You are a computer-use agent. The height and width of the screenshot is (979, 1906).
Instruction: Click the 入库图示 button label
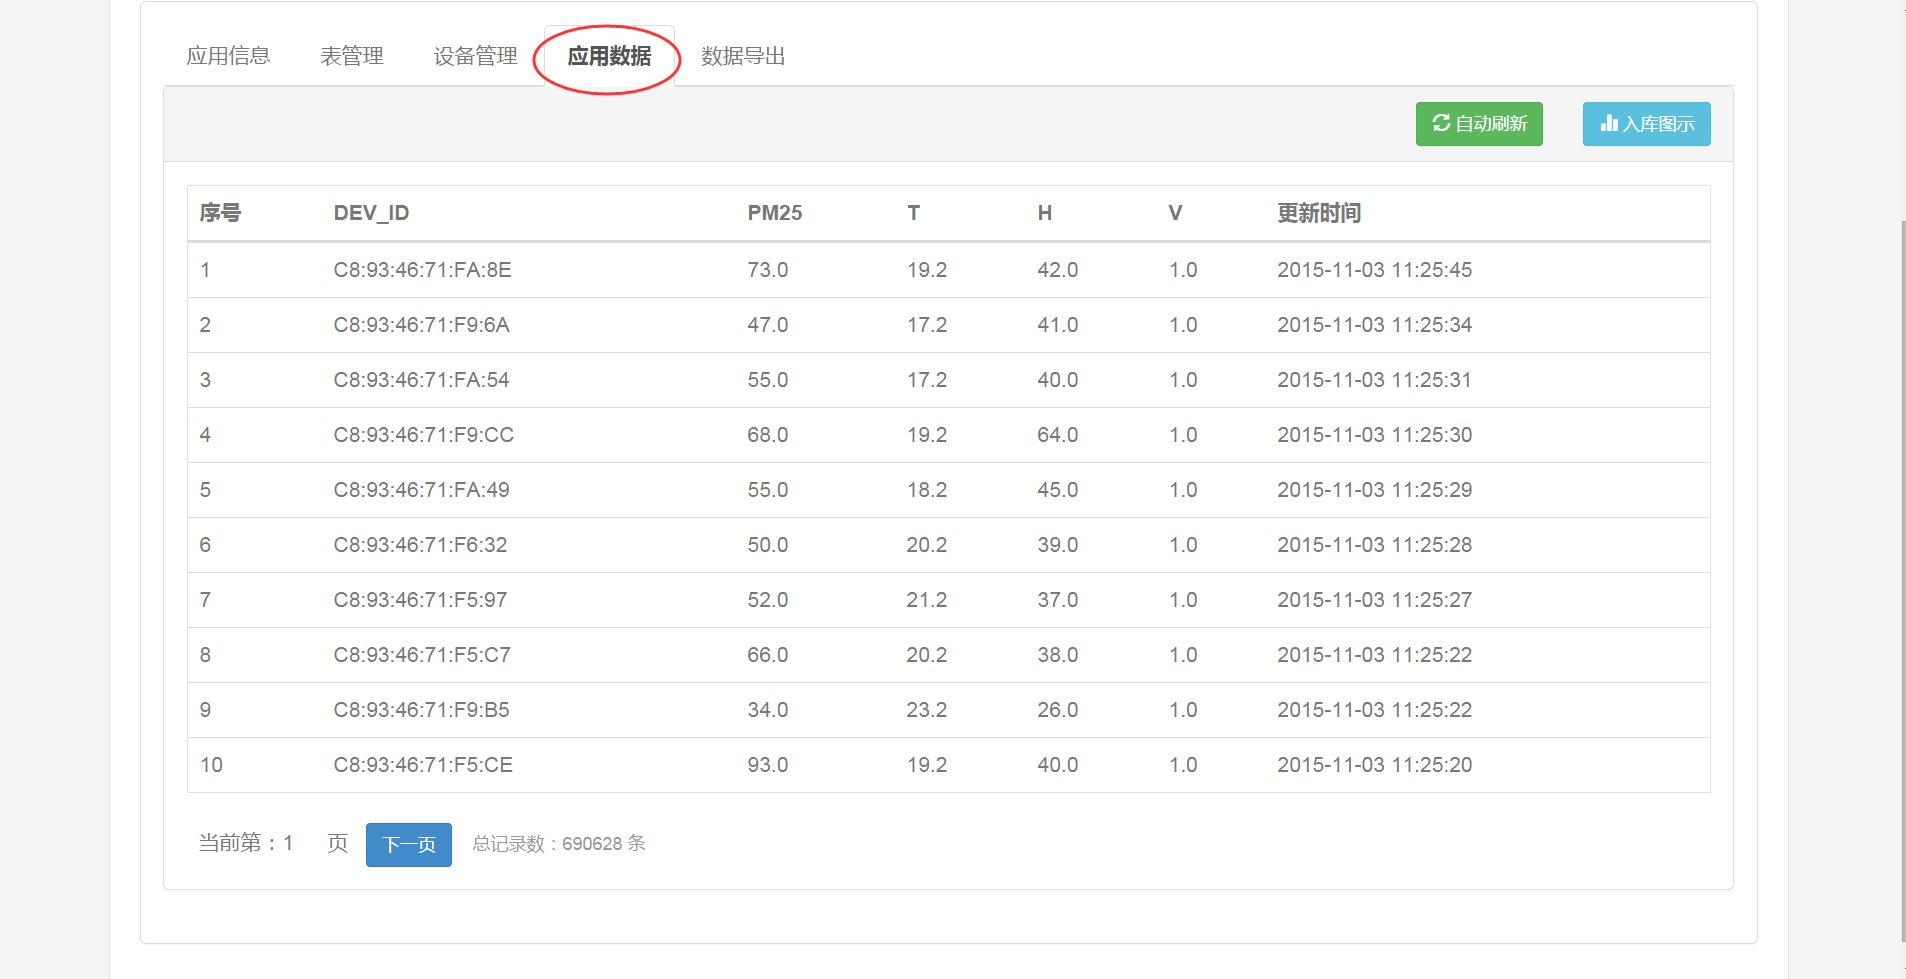click(x=1658, y=124)
